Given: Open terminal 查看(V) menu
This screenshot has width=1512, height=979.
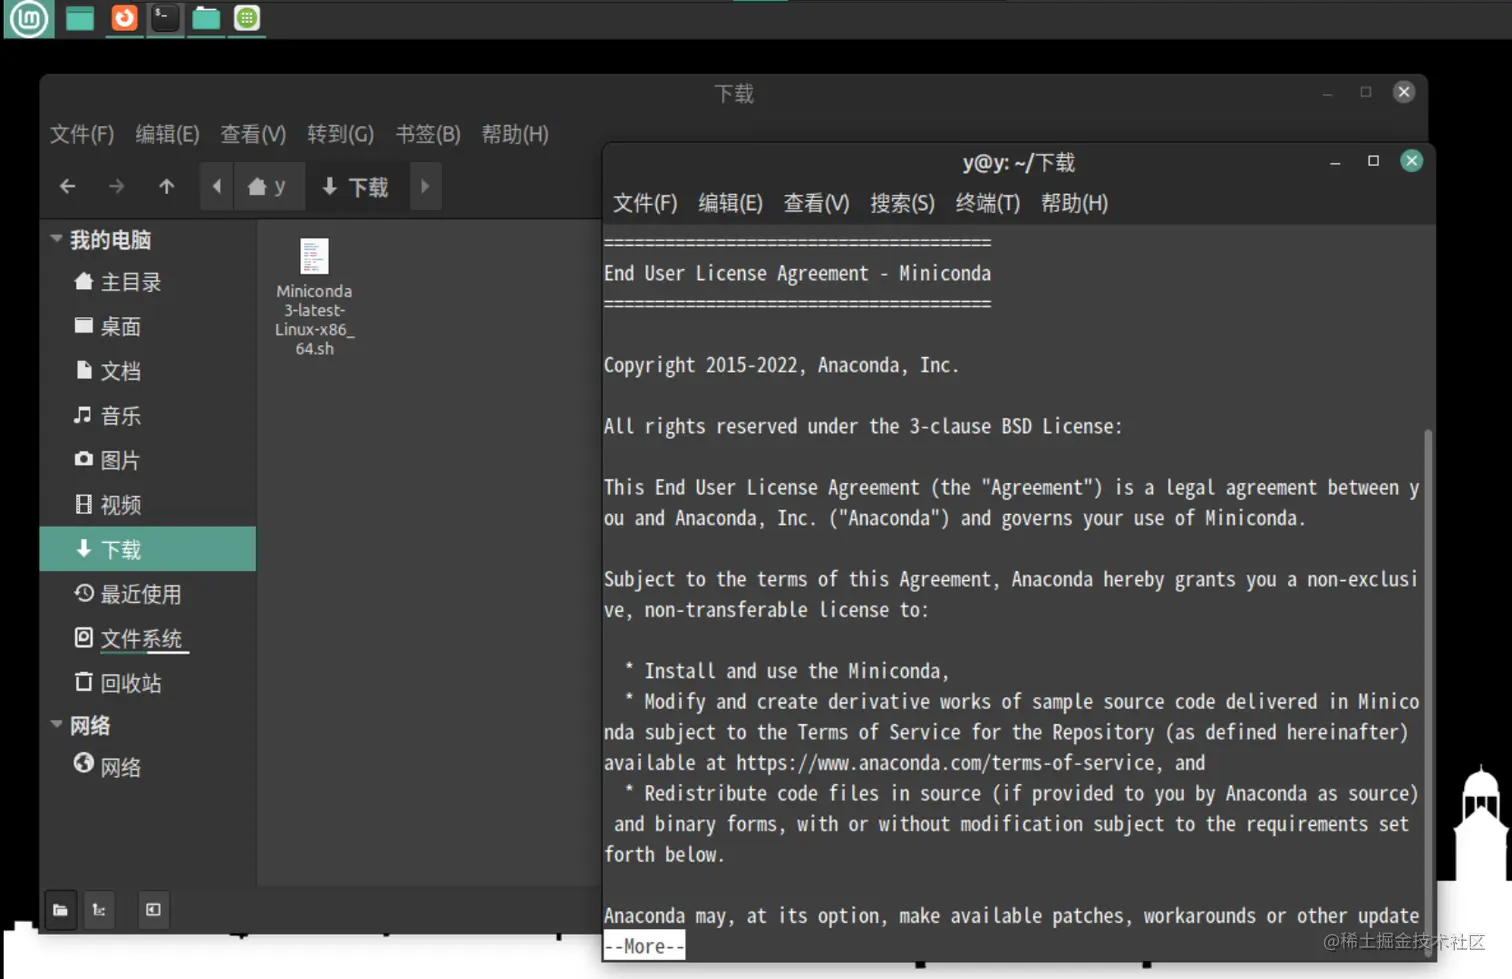Looking at the screenshot, I should pyautogui.click(x=816, y=203).
